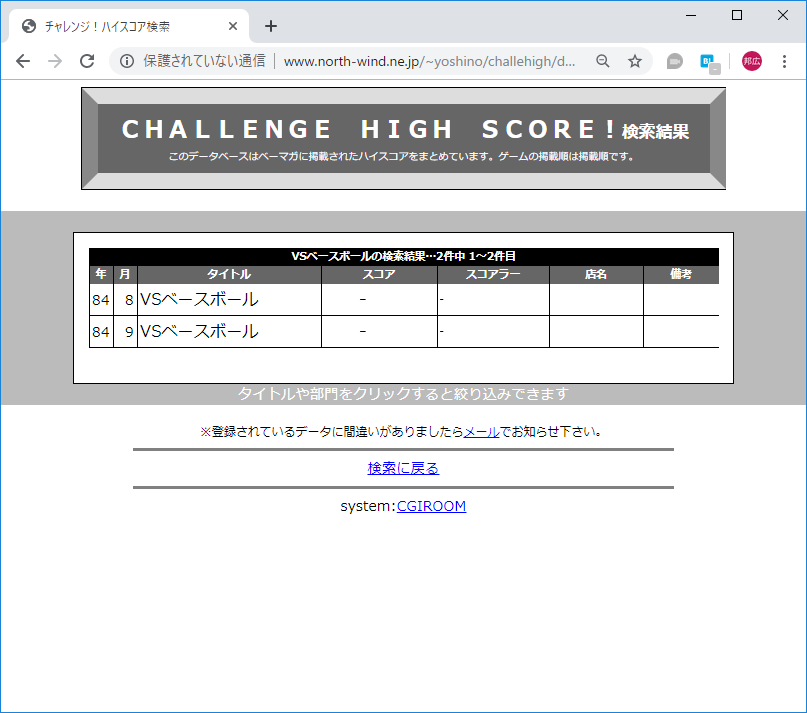Viewport: 807px width, 713px height.
Task: Select the チャレンジ!ハイスコア検索 tab
Action: (120, 26)
